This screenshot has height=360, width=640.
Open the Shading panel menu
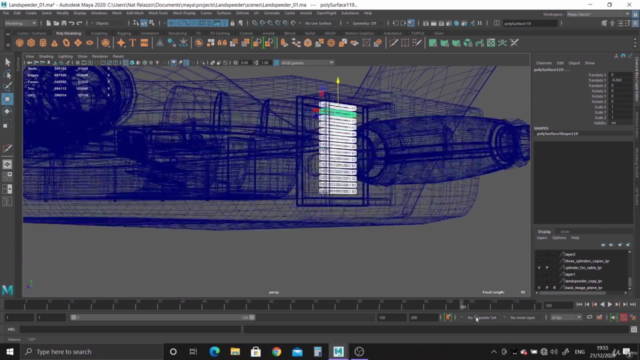coord(46,56)
